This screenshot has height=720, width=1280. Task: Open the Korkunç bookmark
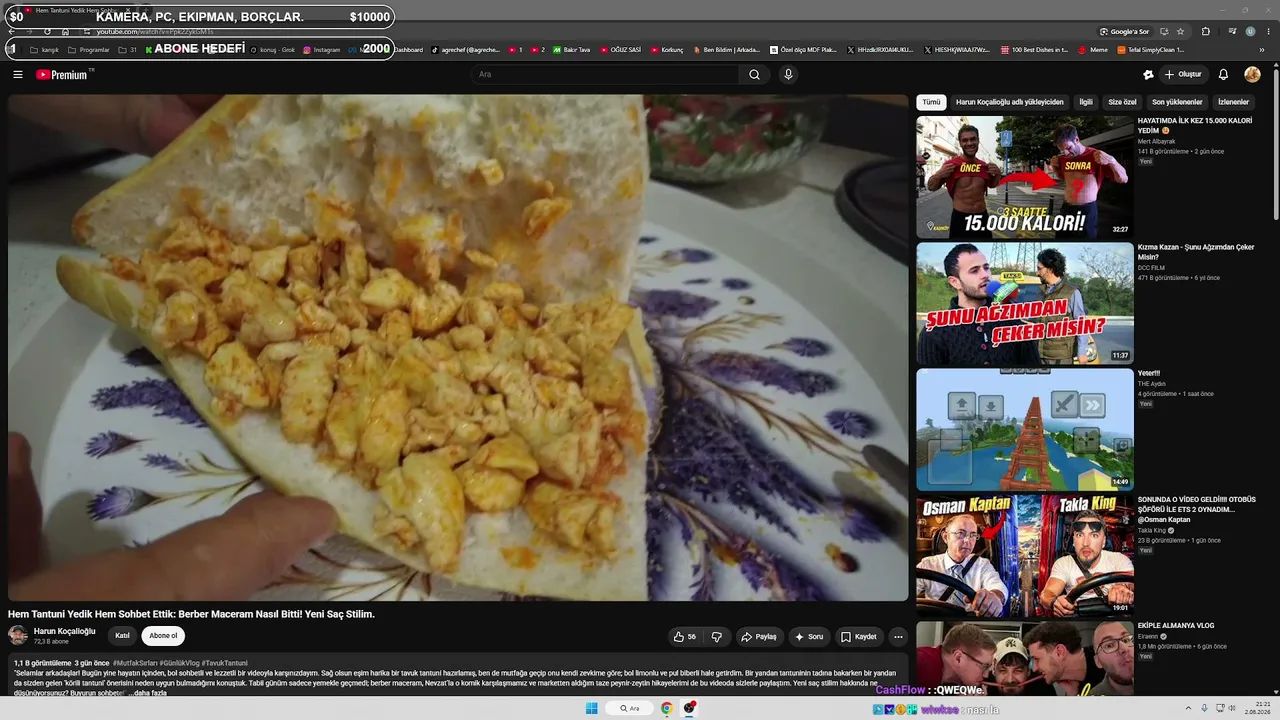click(x=667, y=49)
